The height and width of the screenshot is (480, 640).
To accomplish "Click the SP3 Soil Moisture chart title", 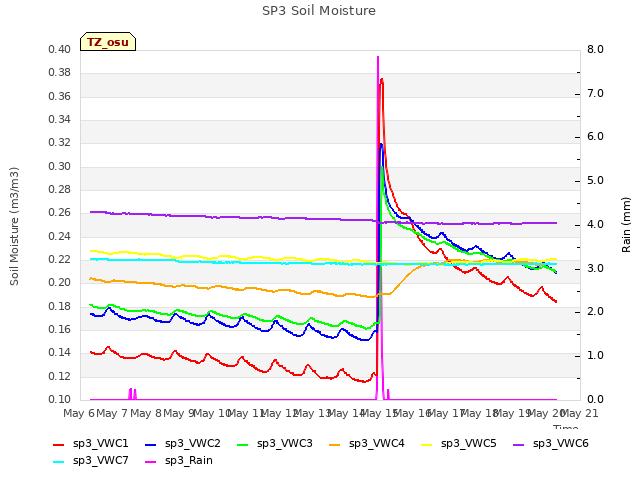I will (319, 11).
